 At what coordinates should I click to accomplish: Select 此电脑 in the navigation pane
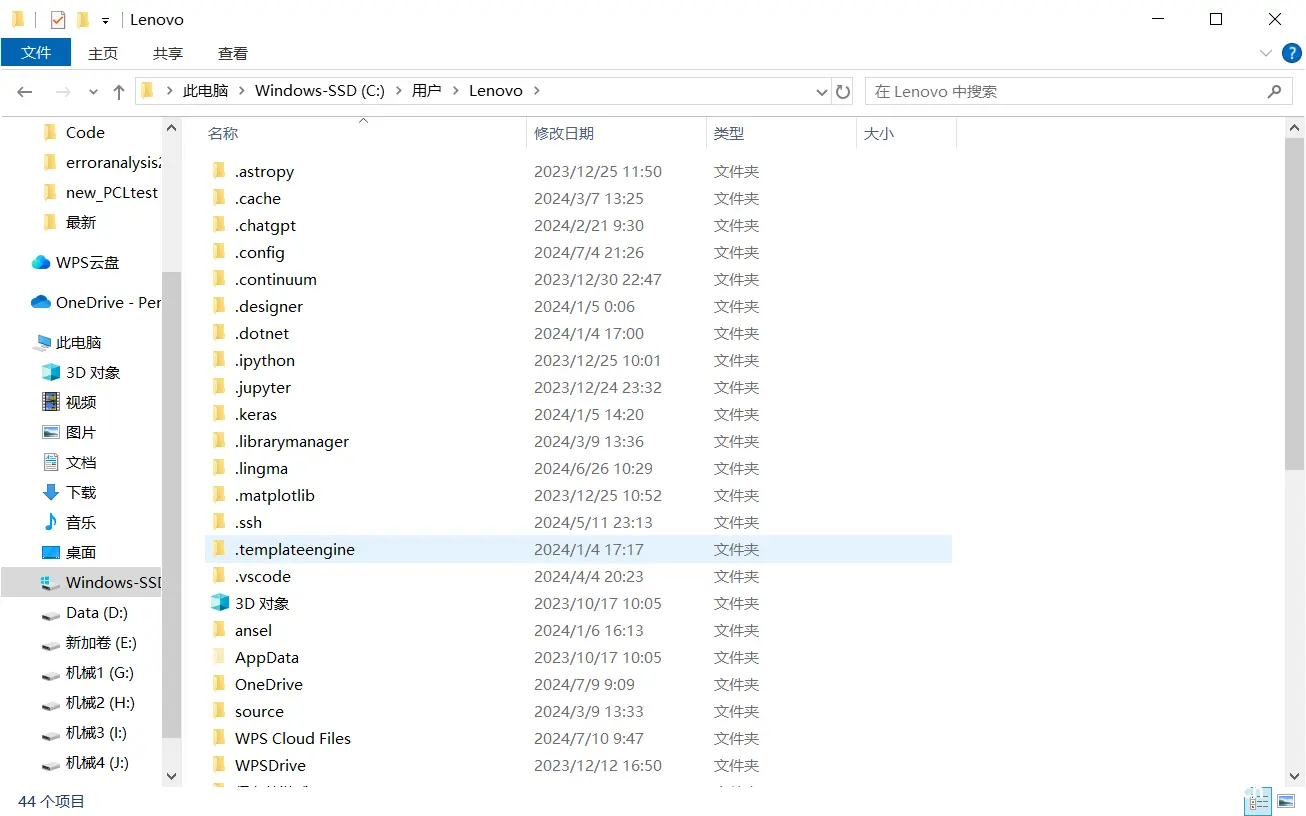click(78, 342)
